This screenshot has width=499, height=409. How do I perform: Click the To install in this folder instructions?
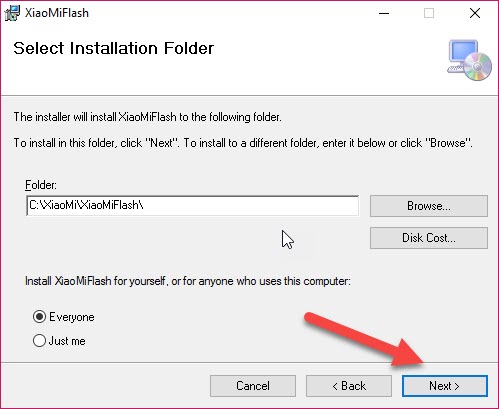tap(243, 143)
